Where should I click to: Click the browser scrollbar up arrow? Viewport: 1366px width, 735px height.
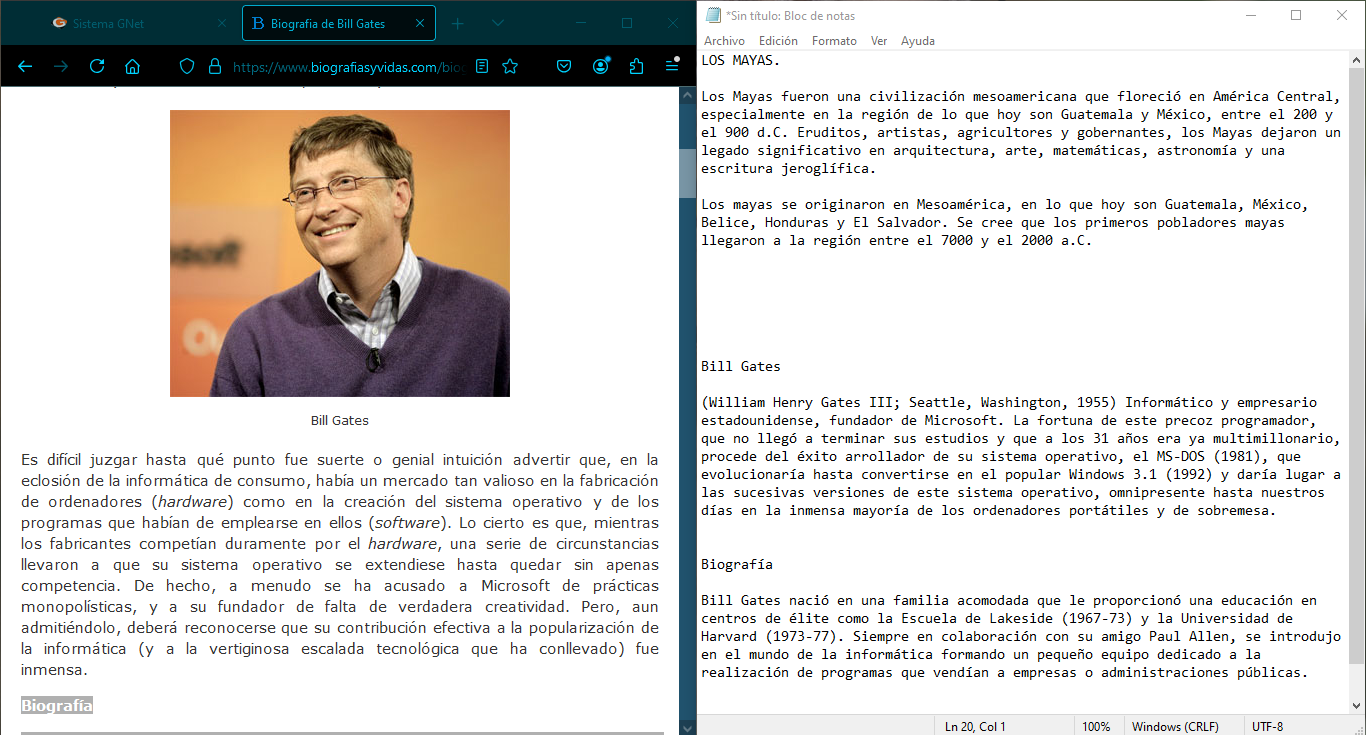tap(687, 95)
